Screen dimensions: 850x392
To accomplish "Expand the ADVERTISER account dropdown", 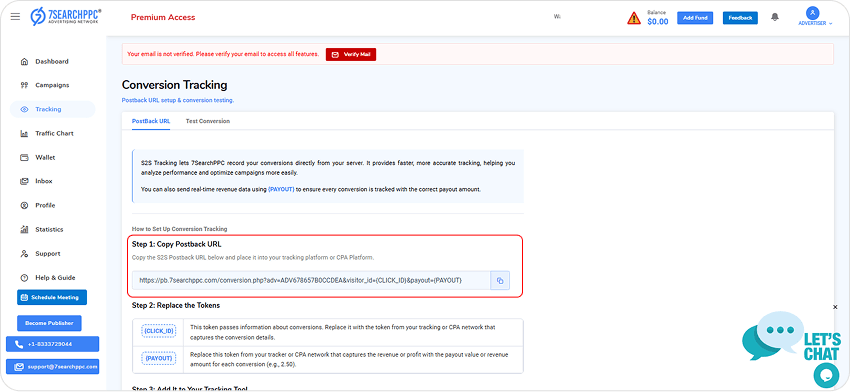I will point(815,23).
